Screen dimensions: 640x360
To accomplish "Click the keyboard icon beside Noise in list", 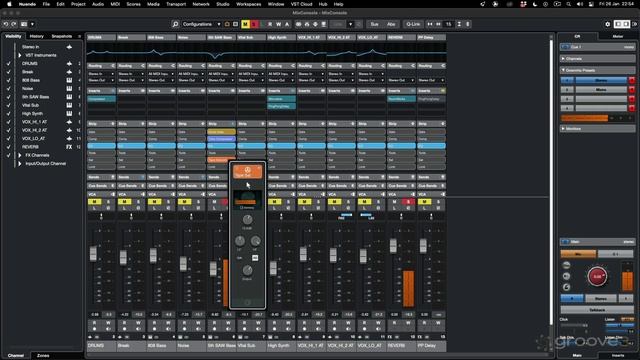I will [x=69, y=89].
